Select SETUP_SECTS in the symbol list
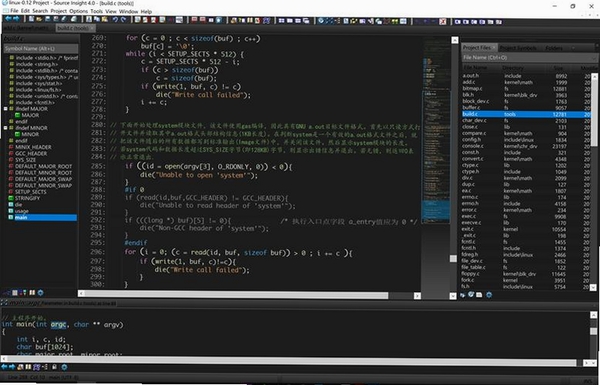This screenshot has width=600, height=385. pos(31,192)
